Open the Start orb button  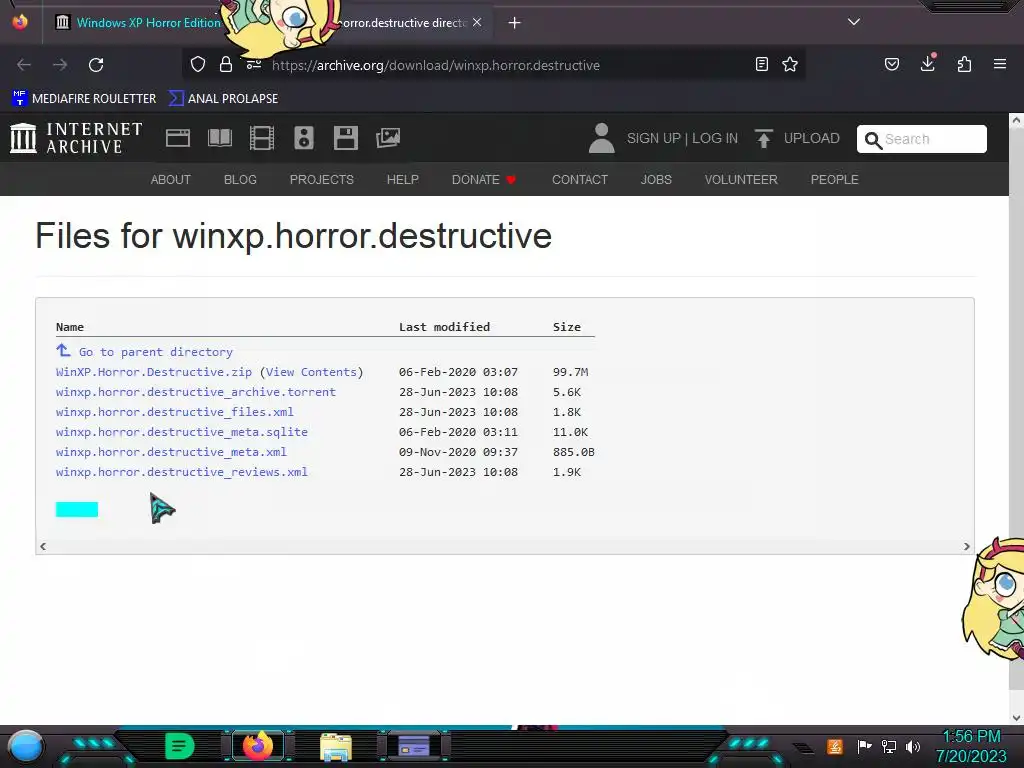[x=26, y=747]
